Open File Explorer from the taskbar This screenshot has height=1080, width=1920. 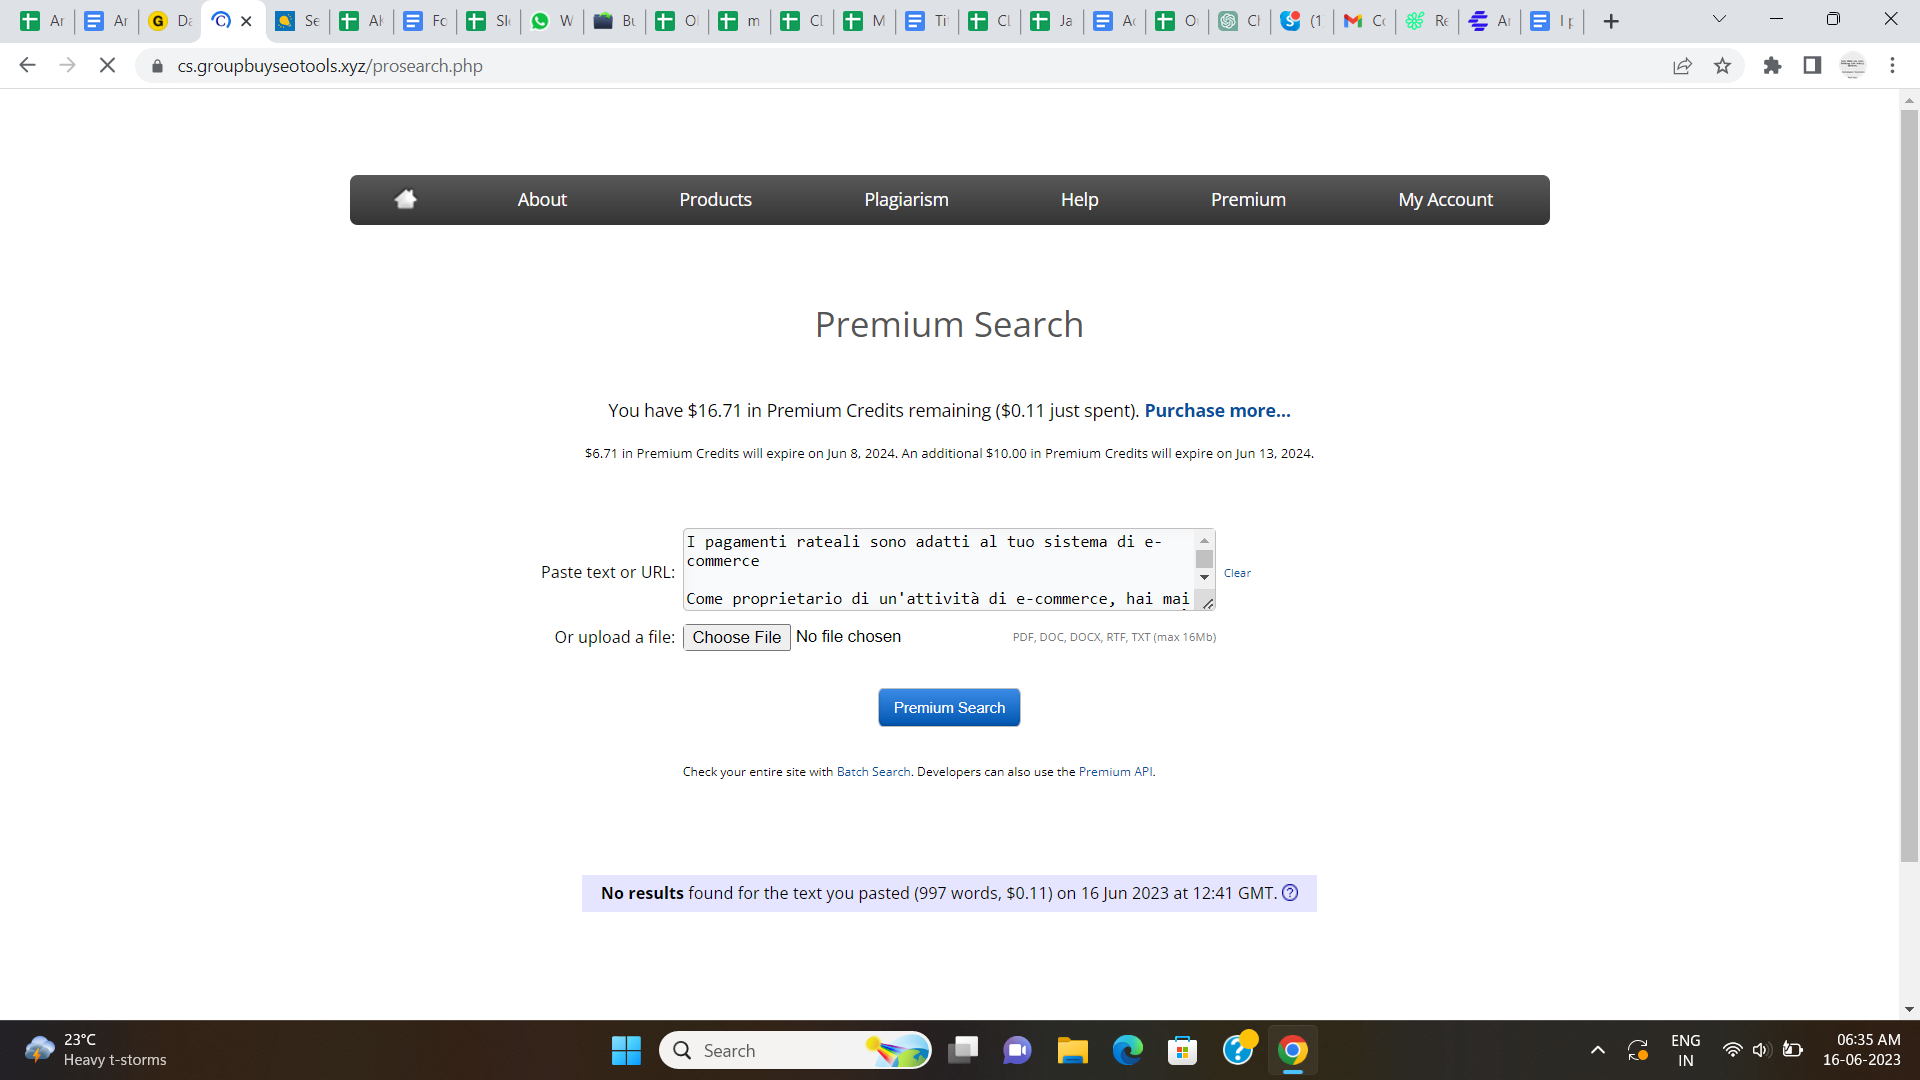click(1072, 1050)
